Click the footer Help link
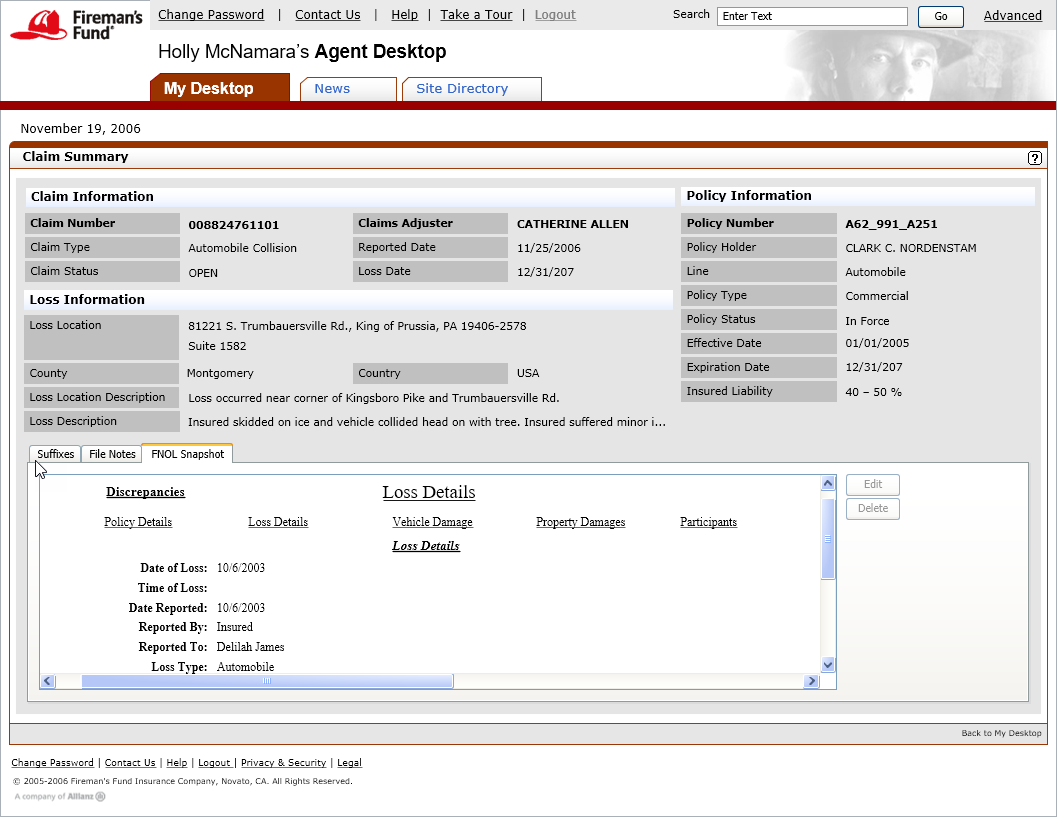 coord(177,762)
